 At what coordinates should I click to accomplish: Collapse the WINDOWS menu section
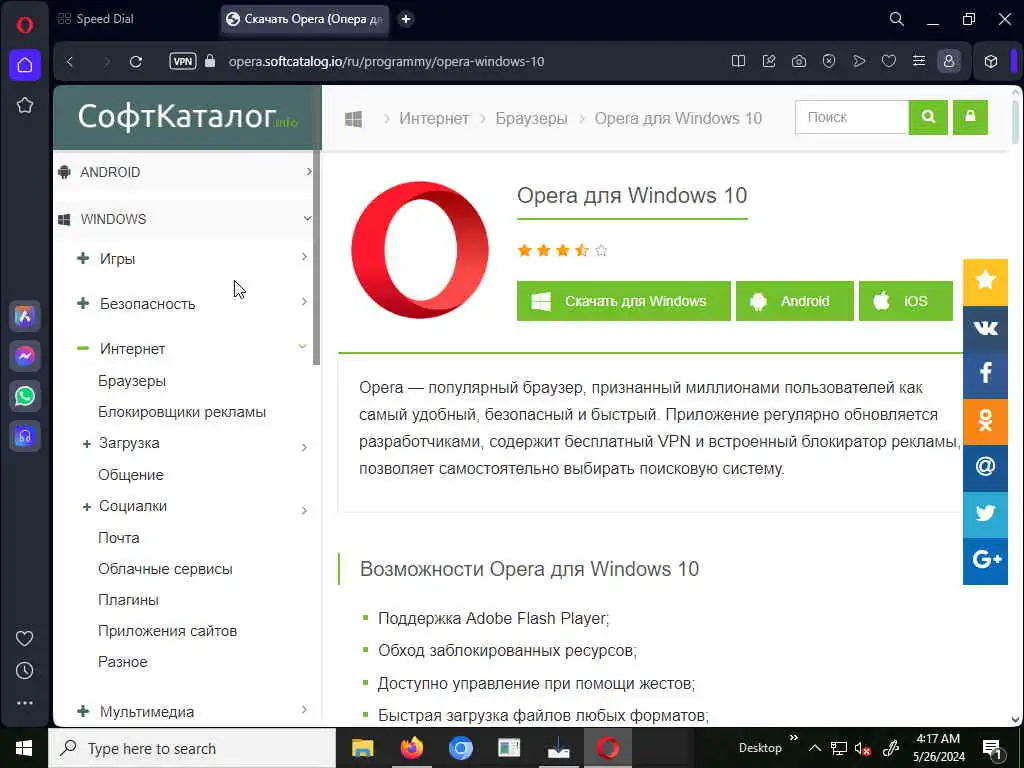click(x=184, y=219)
